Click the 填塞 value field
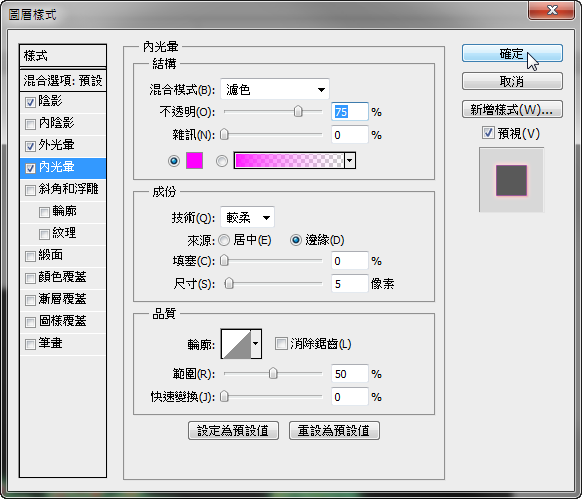Viewport: 582px width, 499px height. pos(350,261)
